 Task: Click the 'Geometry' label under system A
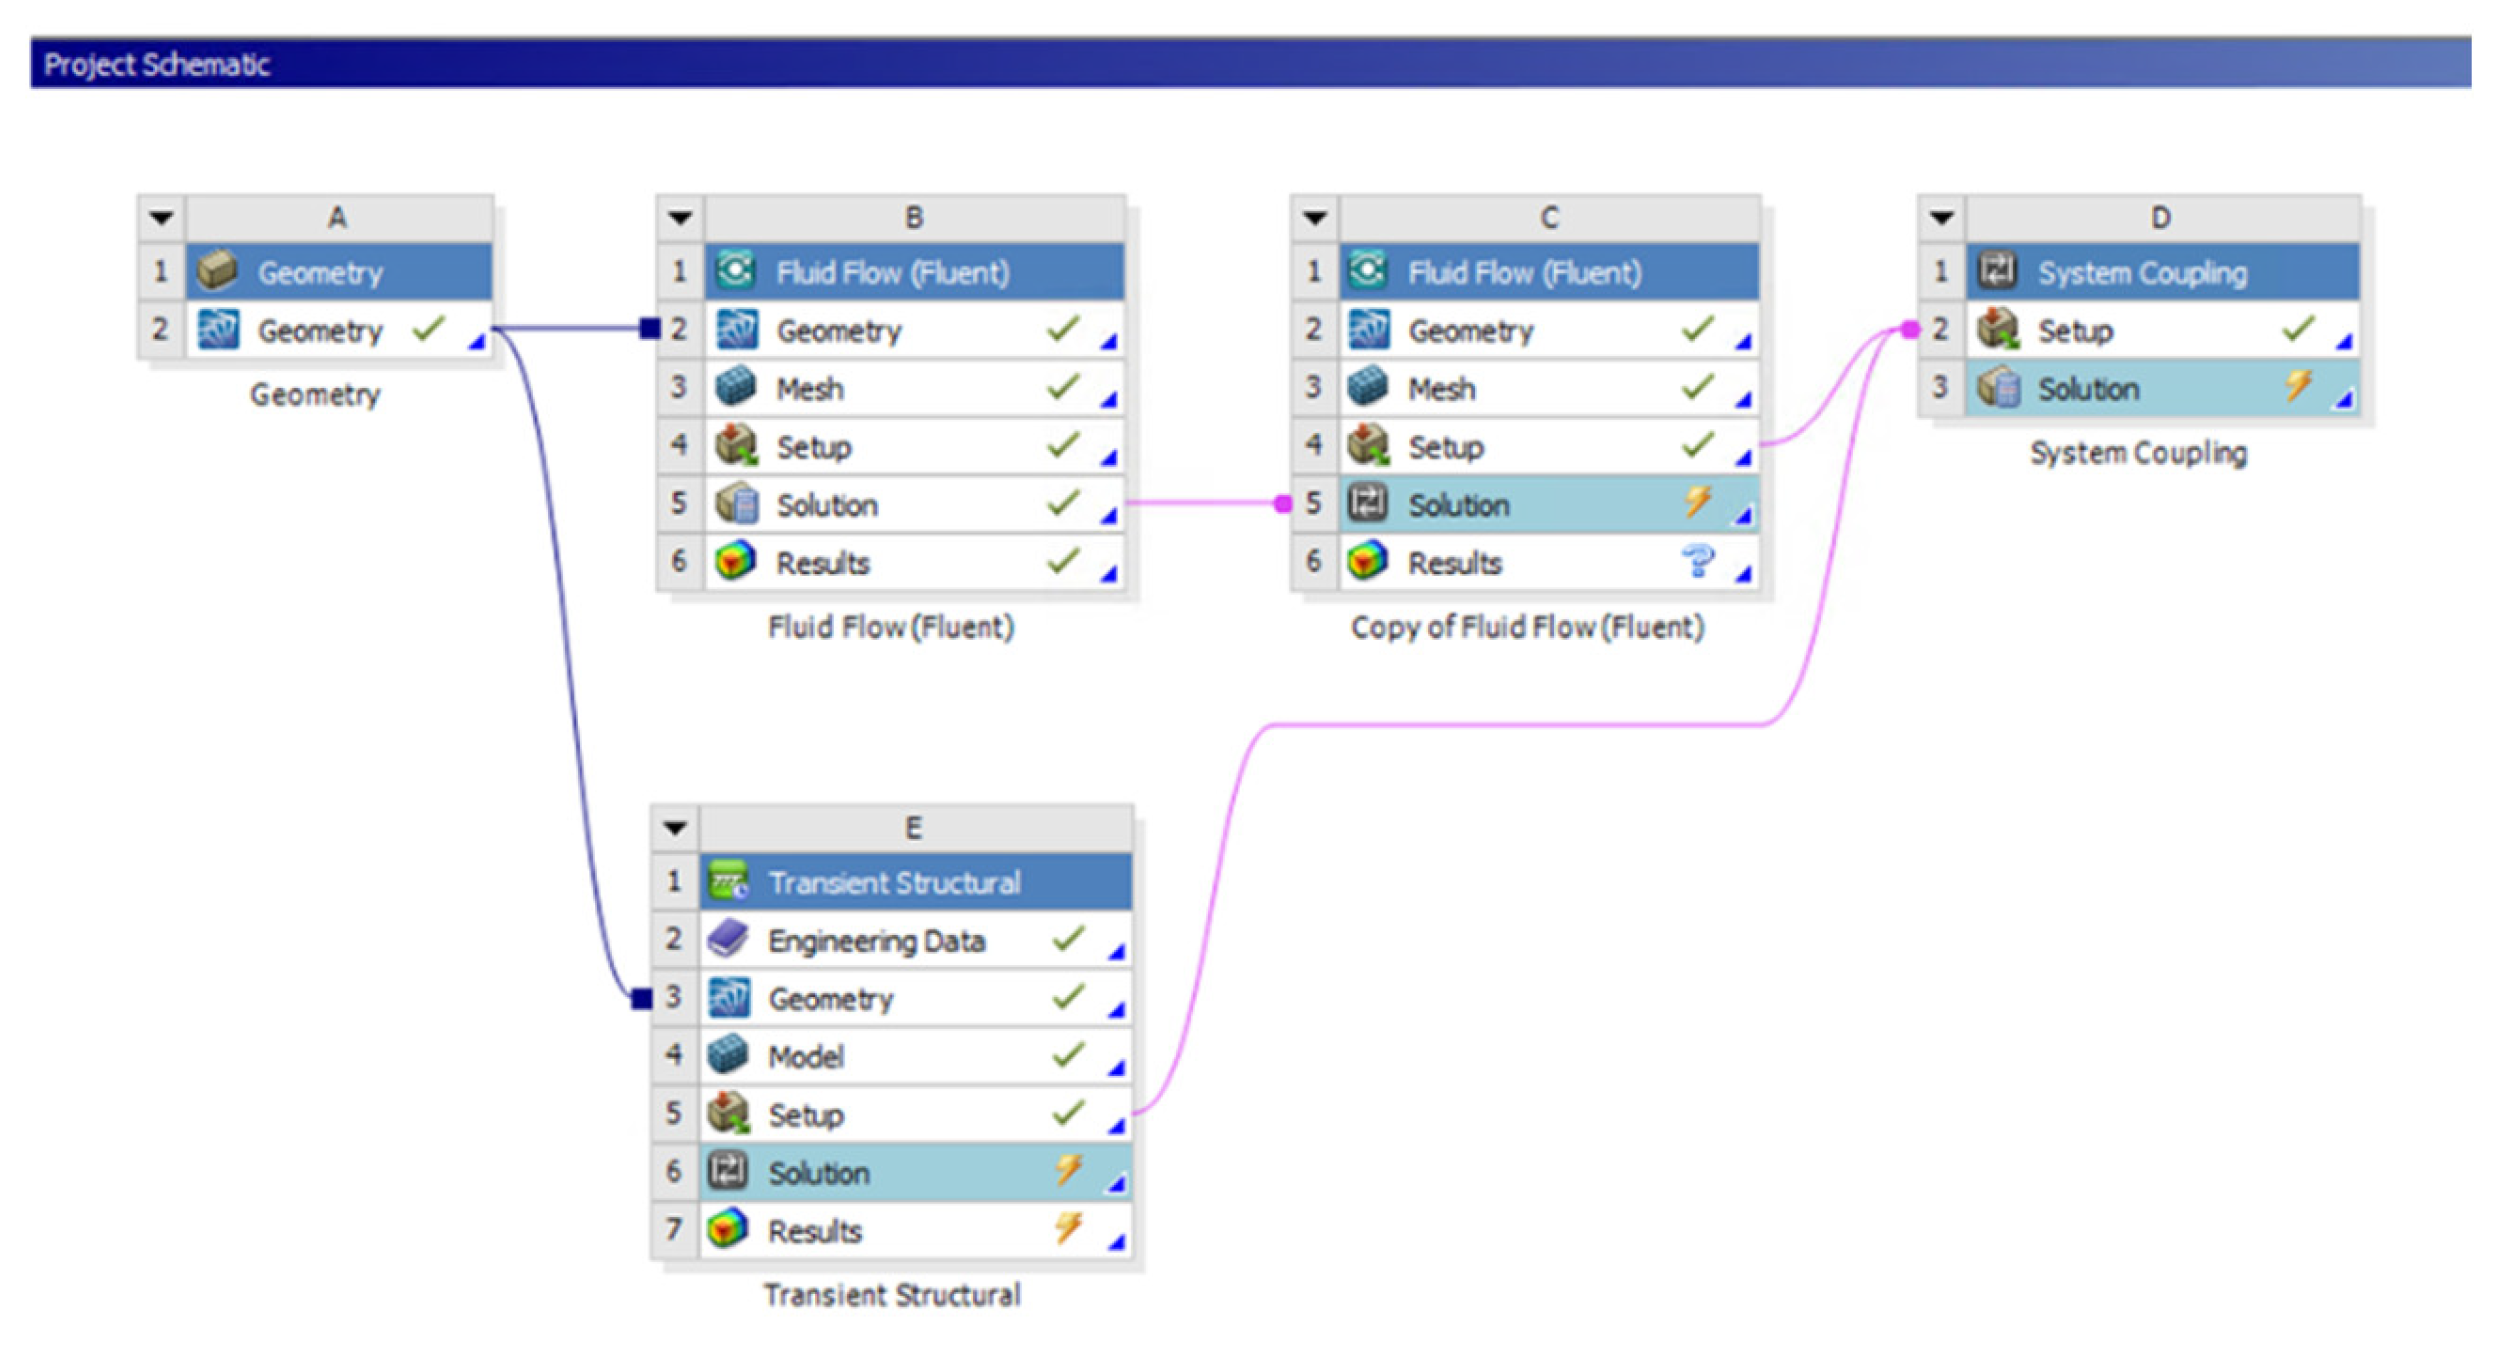pyautogui.click(x=314, y=395)
